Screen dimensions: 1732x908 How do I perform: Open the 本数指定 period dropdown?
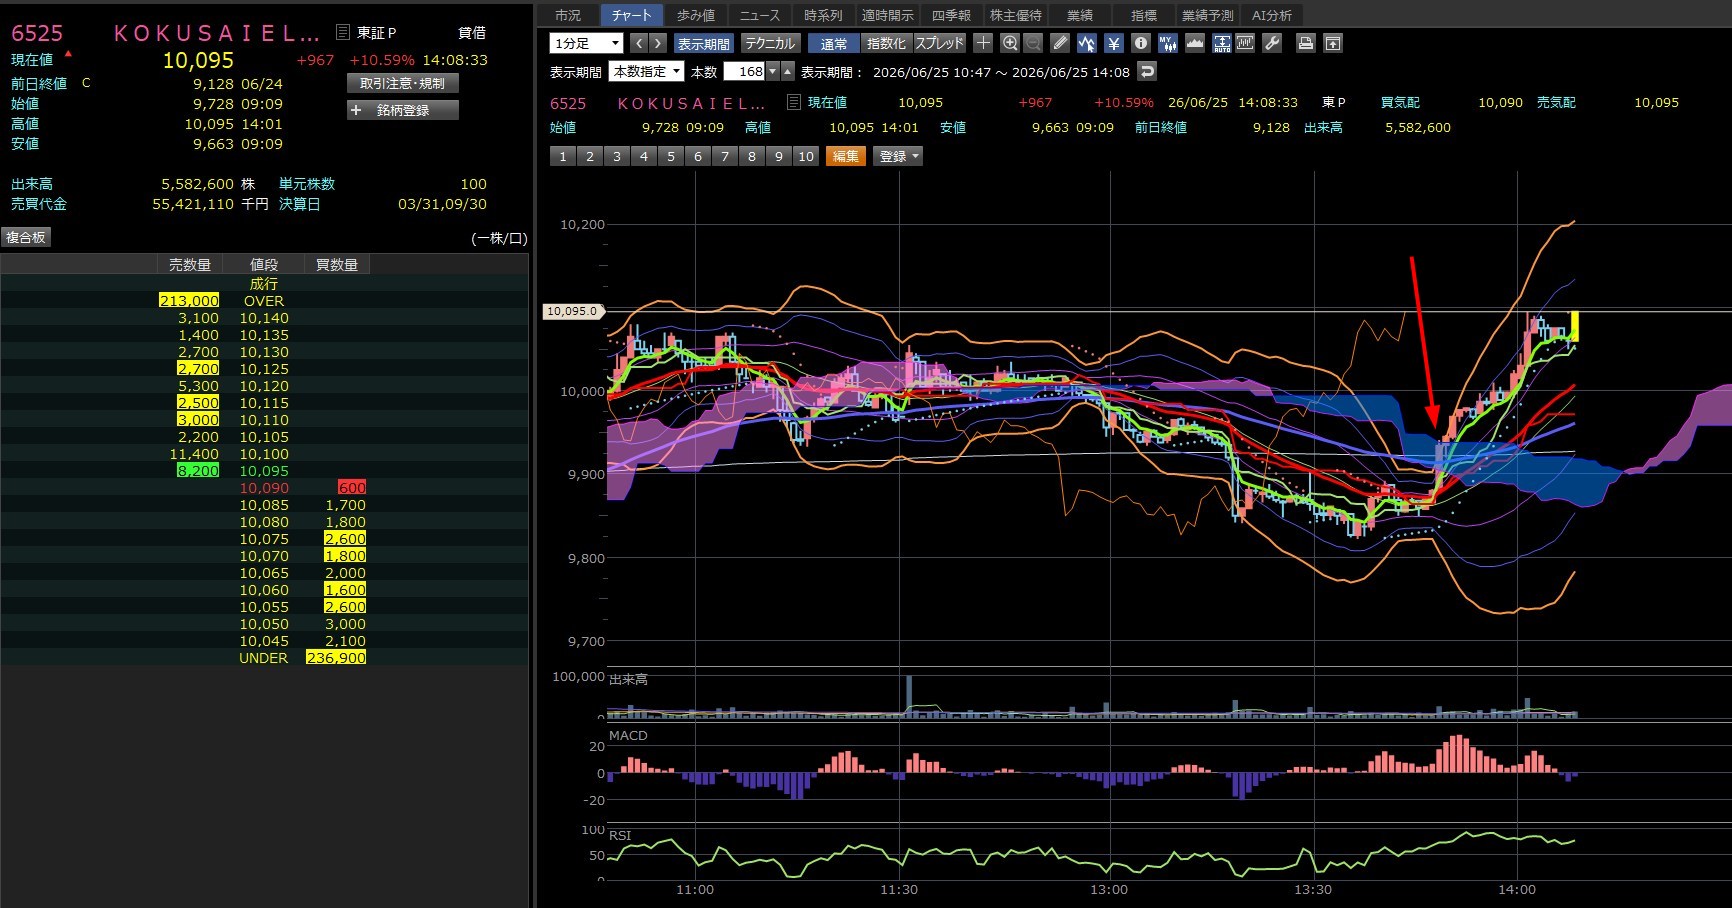click(x=646, y=71)
